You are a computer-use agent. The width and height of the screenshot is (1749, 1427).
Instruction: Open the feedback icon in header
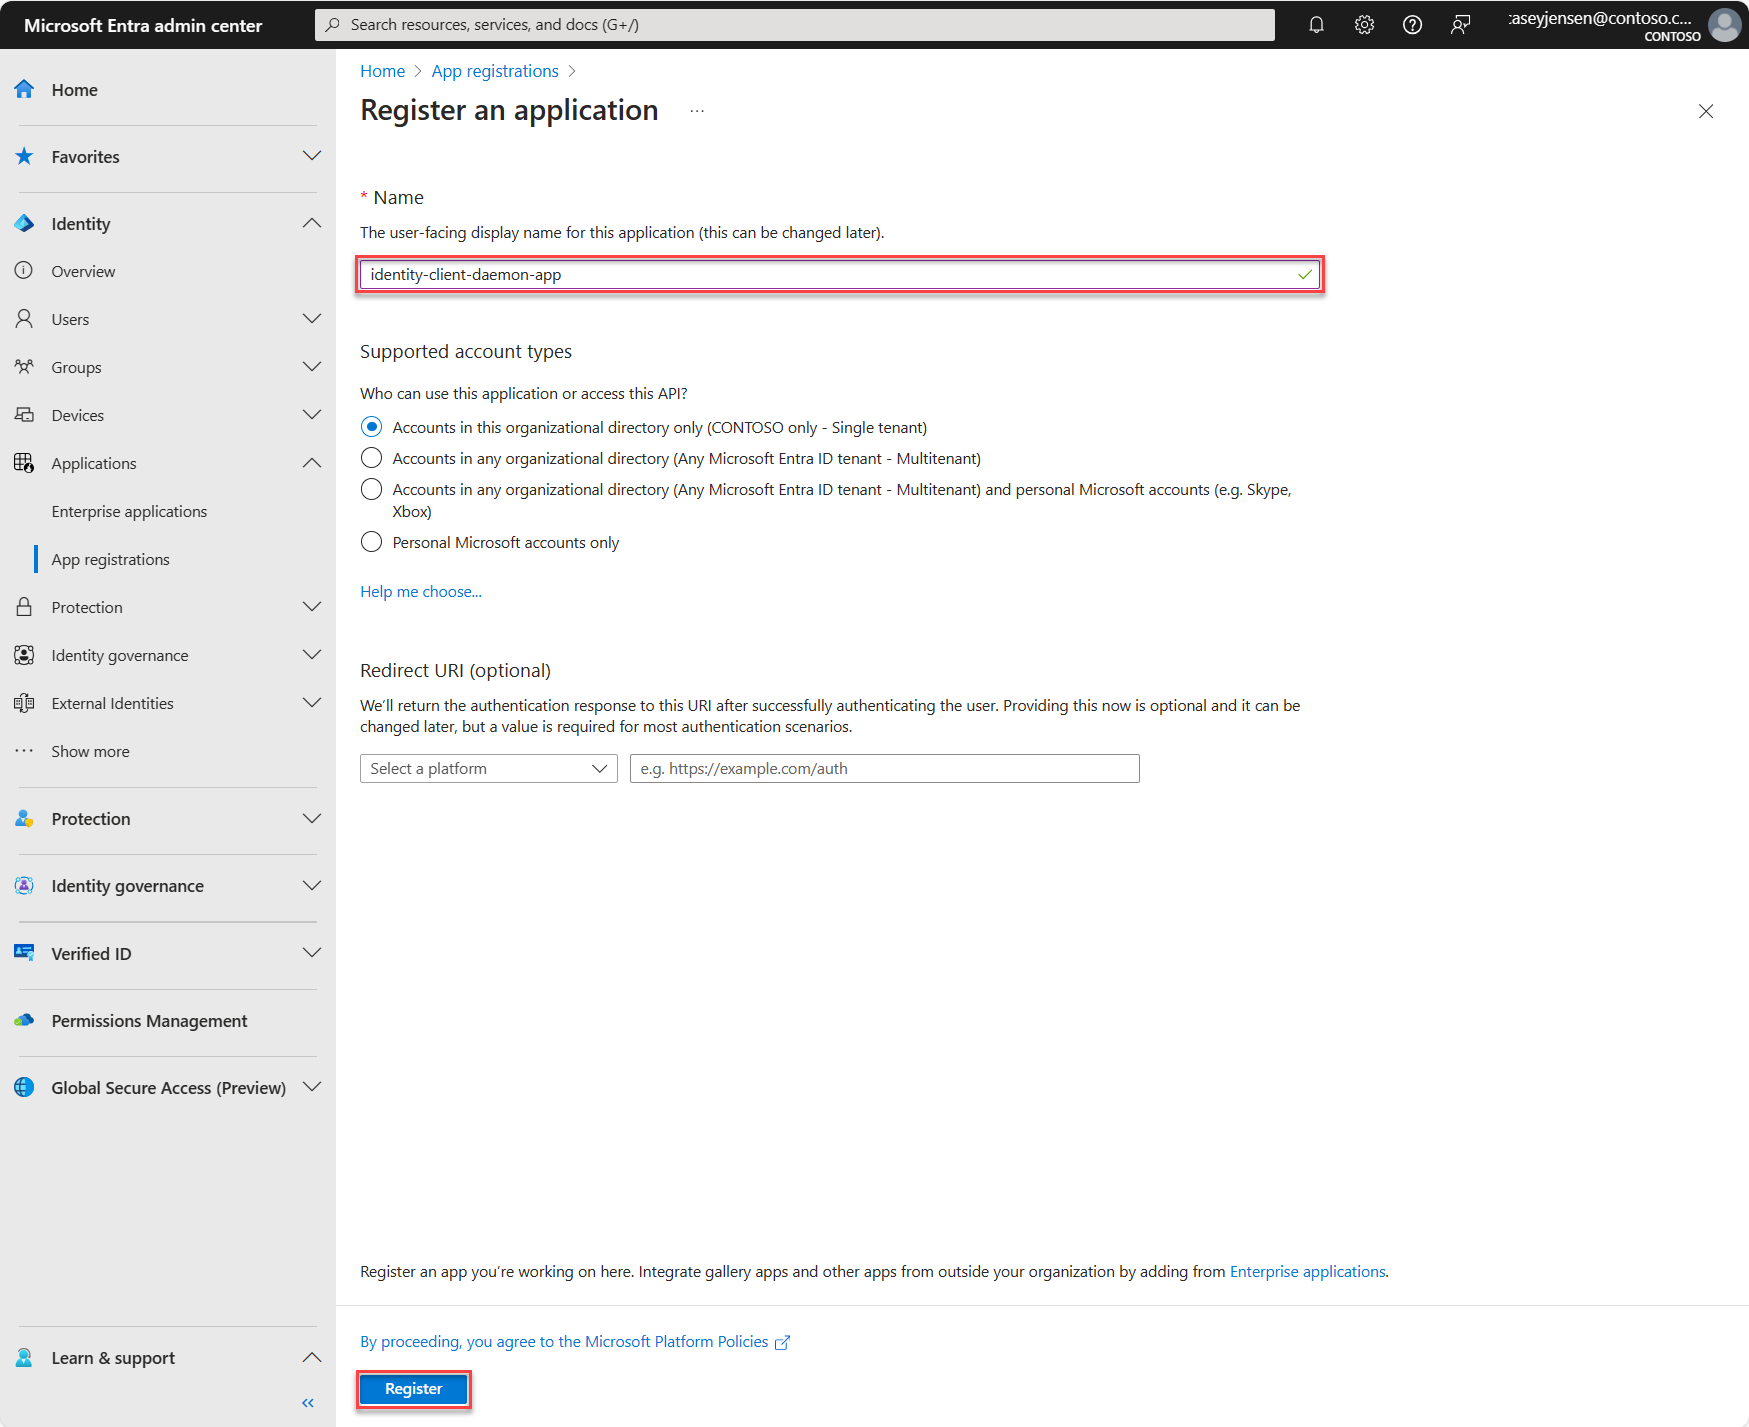click(1460, 25)
